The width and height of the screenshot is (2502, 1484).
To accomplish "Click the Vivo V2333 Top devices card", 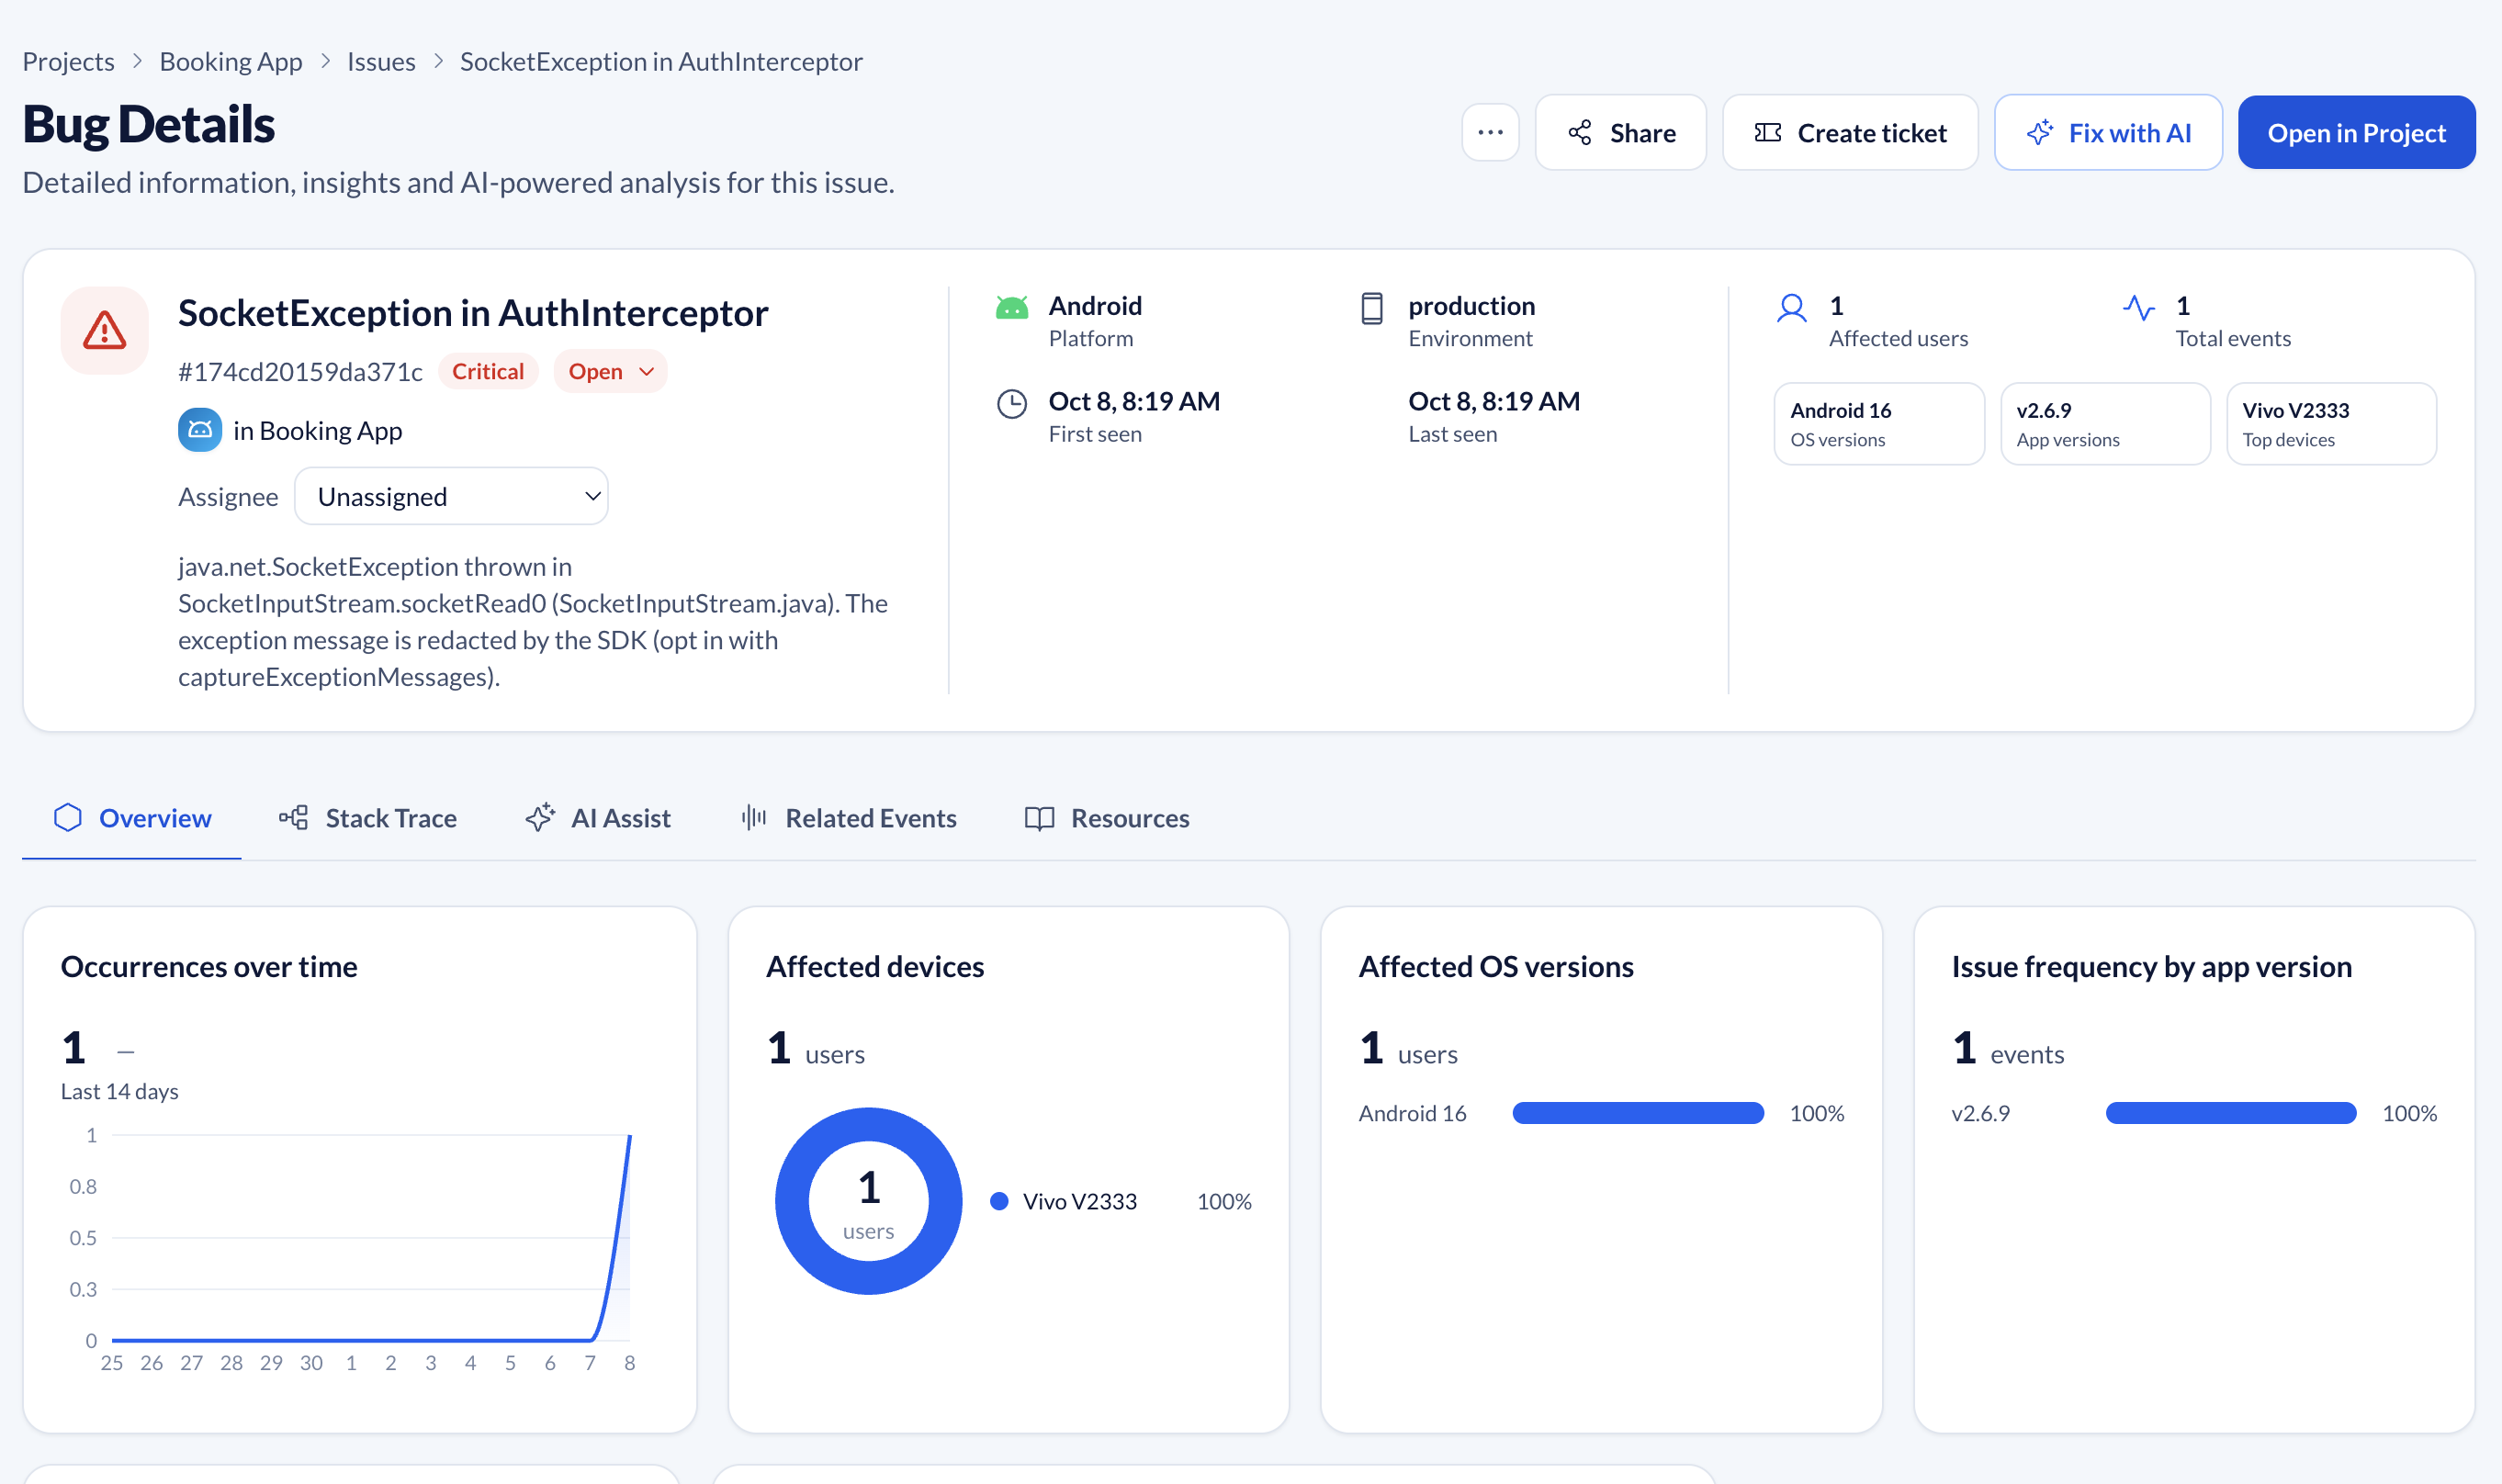I will (2331, 424).
